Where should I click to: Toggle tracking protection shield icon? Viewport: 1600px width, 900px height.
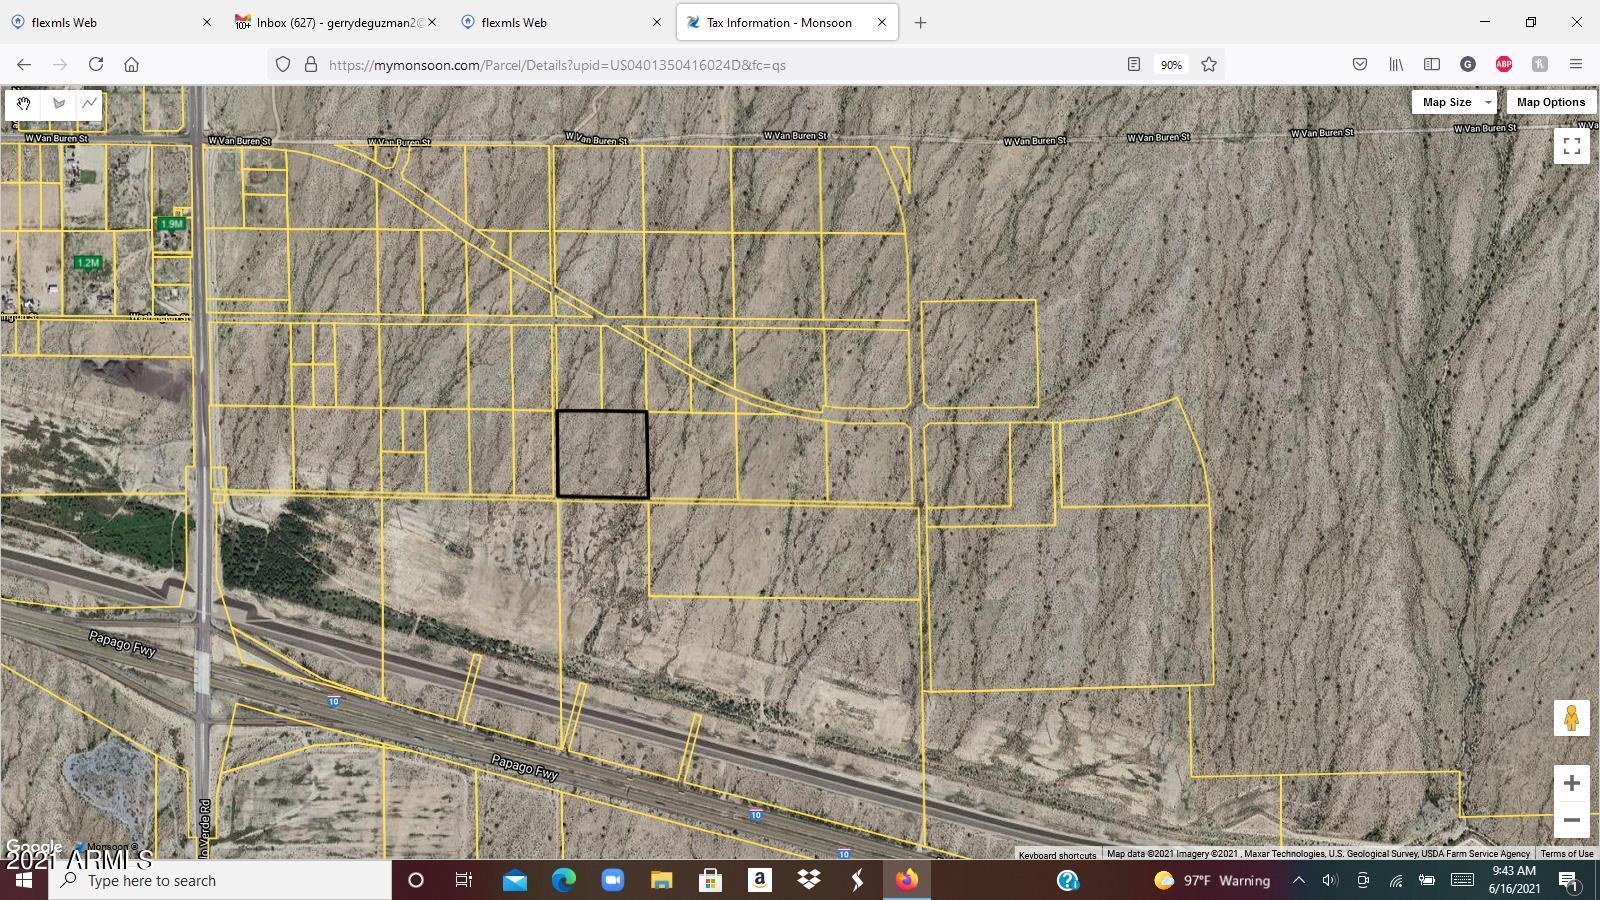click(x=283, y=63)
